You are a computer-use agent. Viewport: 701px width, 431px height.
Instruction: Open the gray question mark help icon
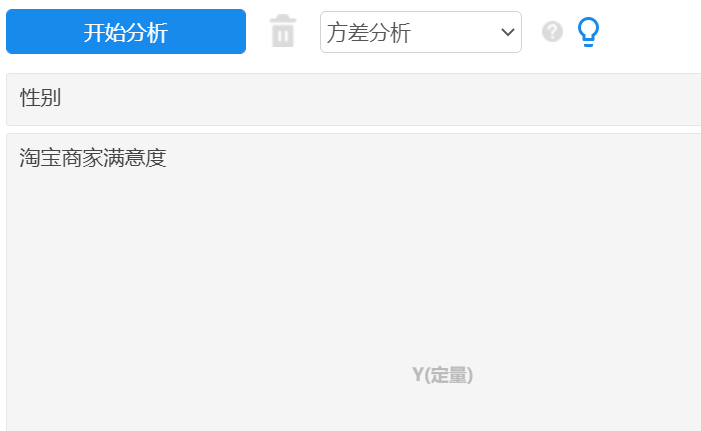click(552, 32)
